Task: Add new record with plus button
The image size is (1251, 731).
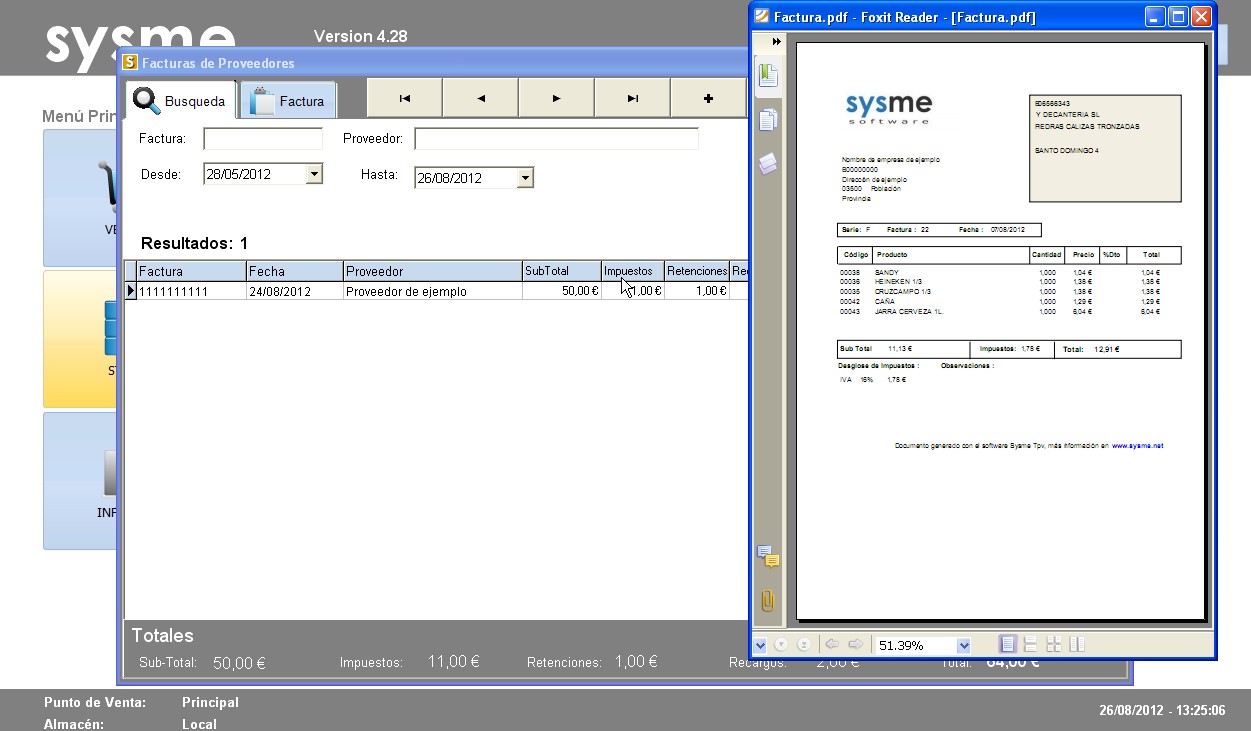Action: (709, 98)
